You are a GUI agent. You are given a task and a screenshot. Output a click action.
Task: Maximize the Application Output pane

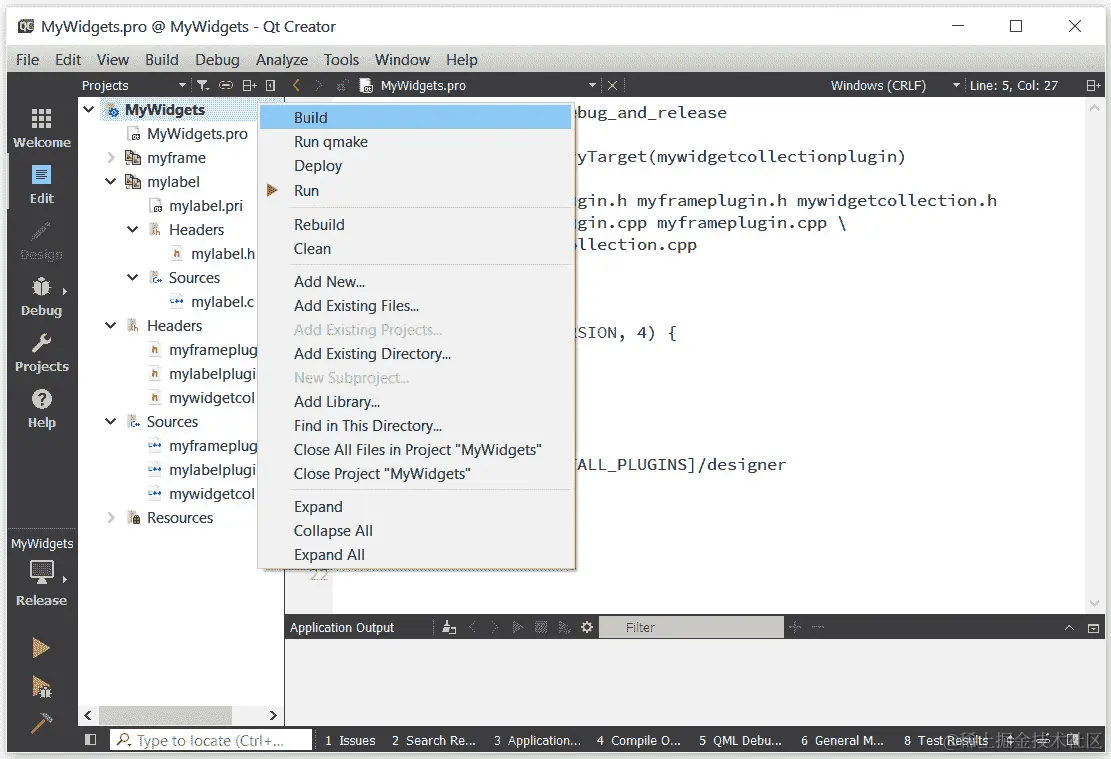pos(1093,628)
